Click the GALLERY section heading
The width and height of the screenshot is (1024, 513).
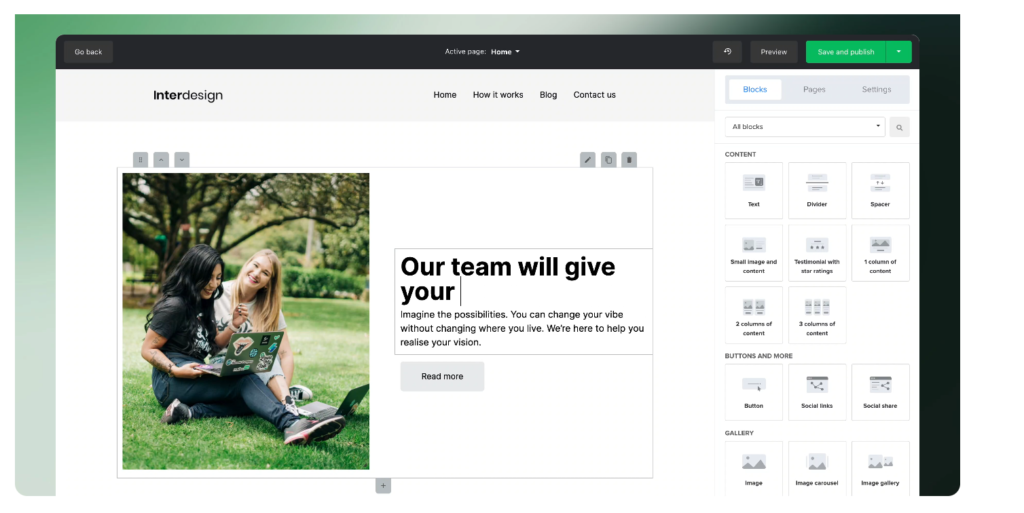739,433
